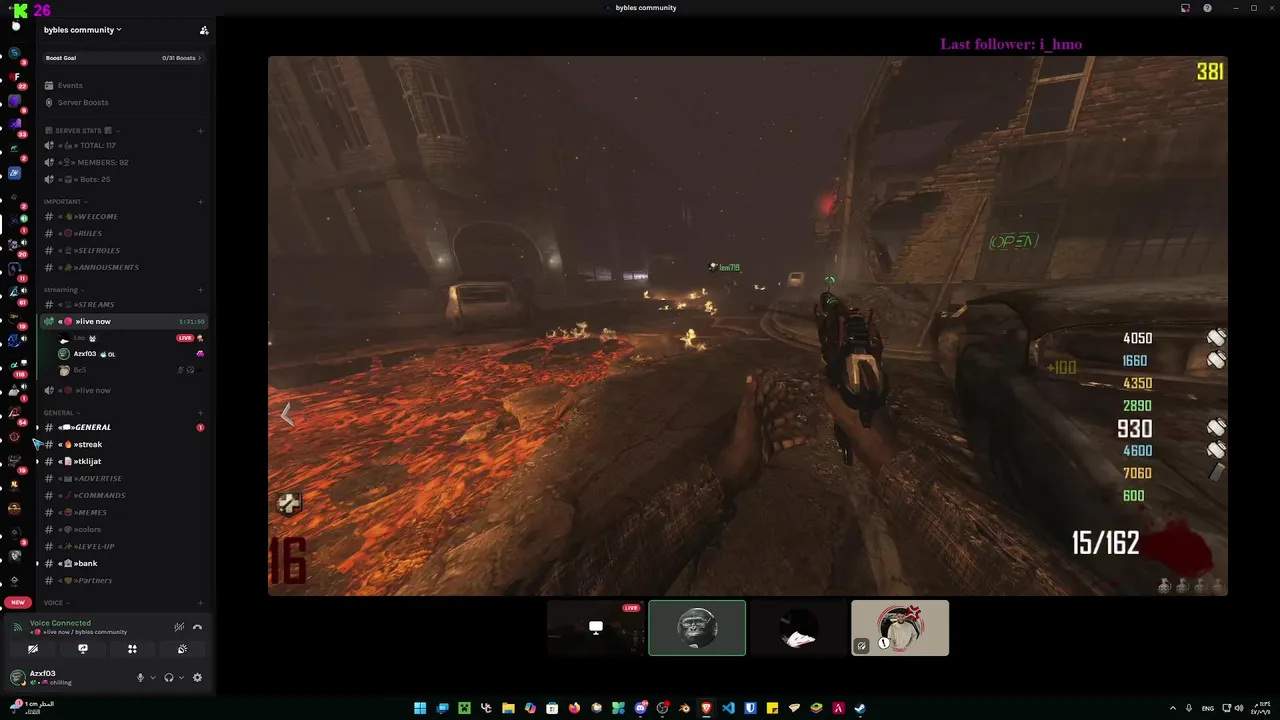Add a channel to GENERAL category
This screenshot has width=1280, height=720.
pyautogui.click(x=200, y=413)
